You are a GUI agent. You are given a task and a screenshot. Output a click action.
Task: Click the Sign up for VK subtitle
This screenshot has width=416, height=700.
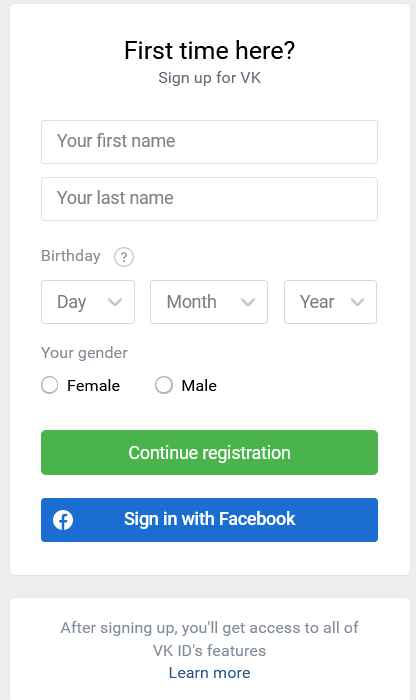tap(209, 78)
